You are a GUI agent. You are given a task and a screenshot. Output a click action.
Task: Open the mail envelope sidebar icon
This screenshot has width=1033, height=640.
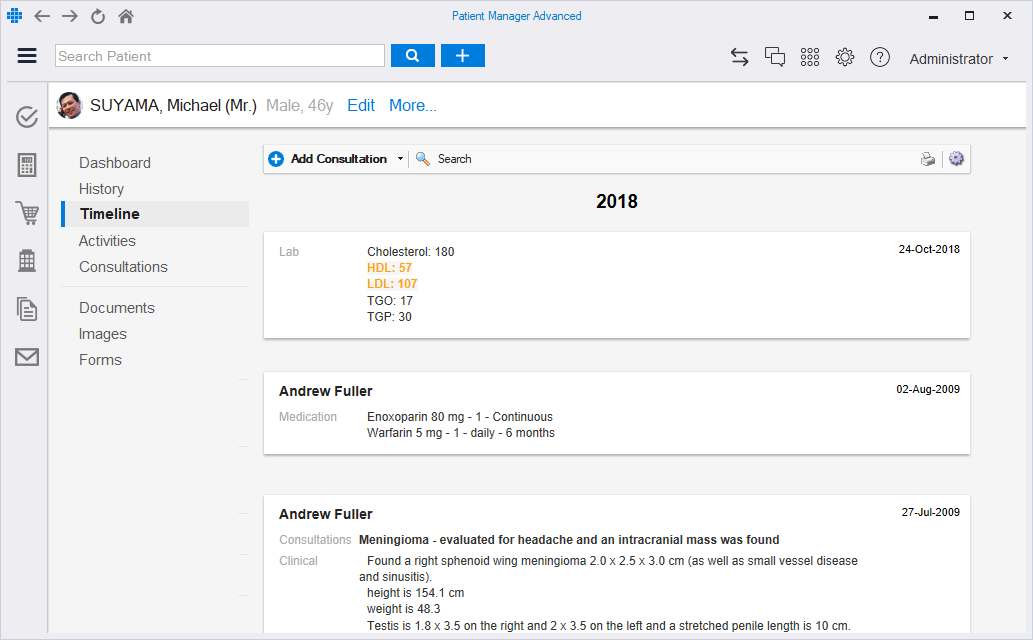(27, 357)
